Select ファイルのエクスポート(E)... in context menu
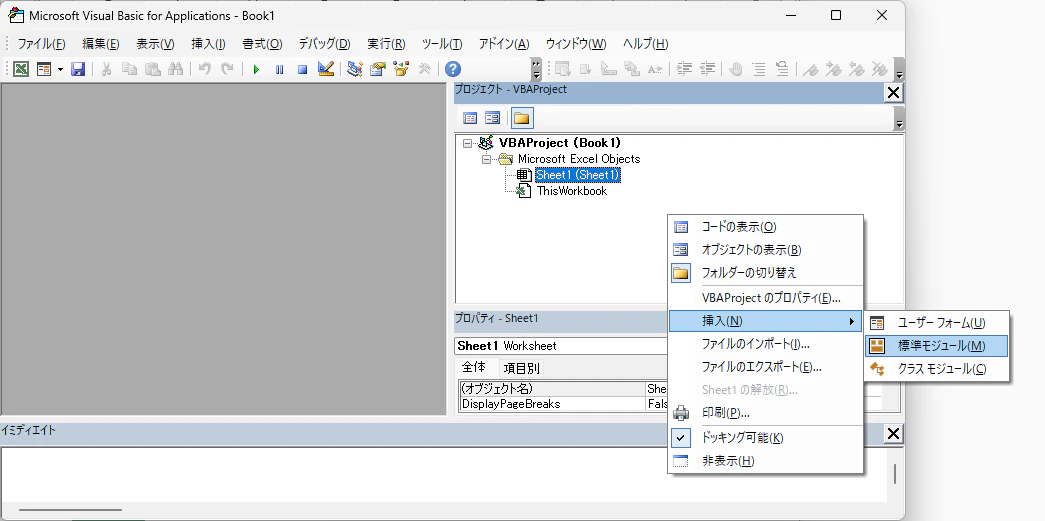 tap(765, 367)
